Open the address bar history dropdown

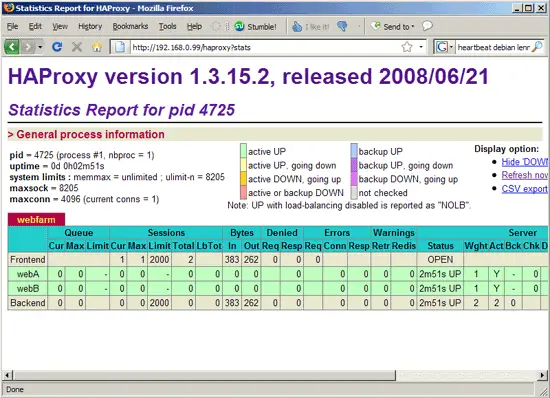[421, 47]
